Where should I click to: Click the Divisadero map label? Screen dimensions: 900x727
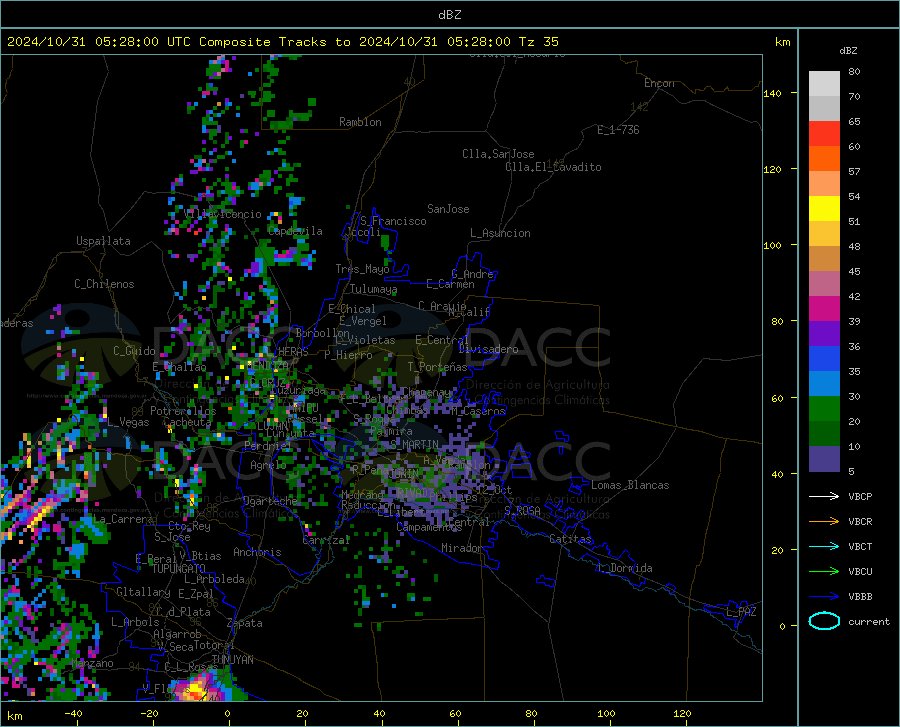488,349
